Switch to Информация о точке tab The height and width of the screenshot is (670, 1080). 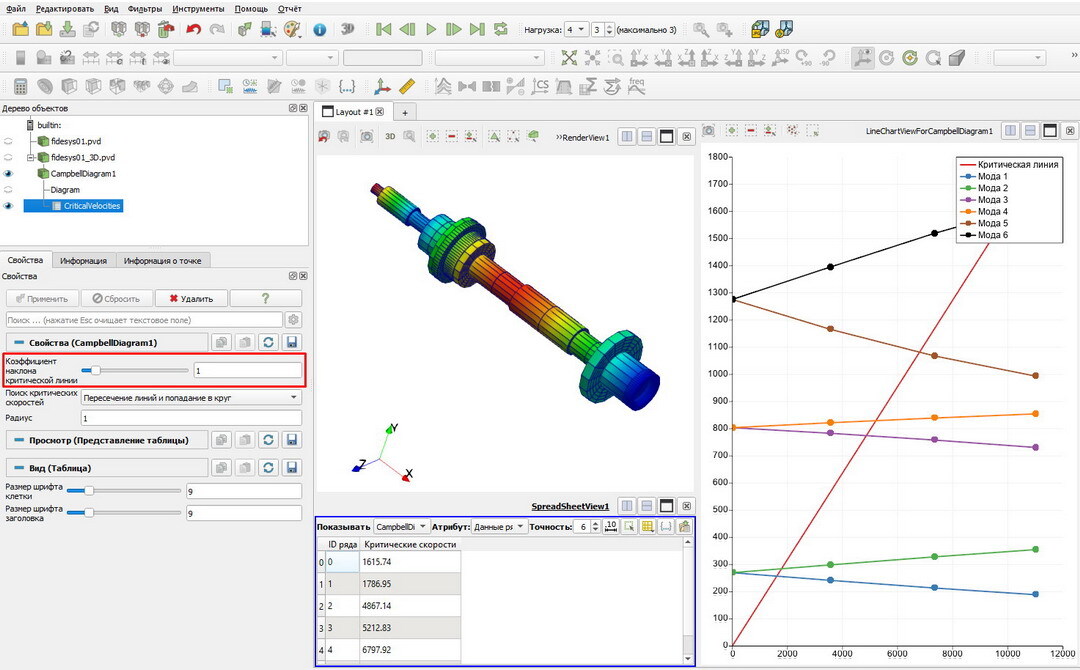[163, 260]
